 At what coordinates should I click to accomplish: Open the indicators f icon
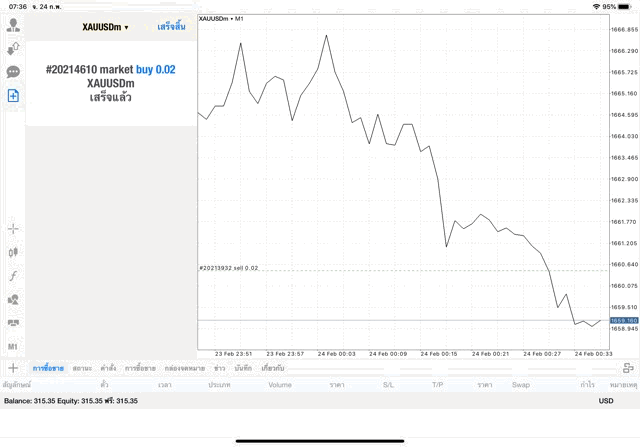coord(13,276)
